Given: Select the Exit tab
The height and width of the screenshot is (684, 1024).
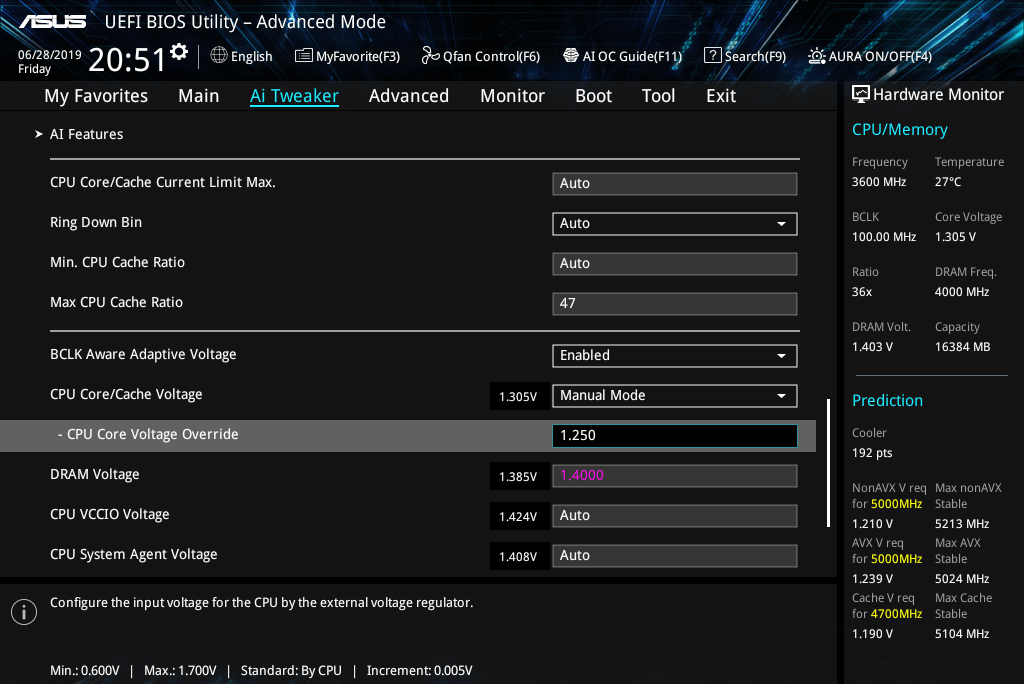Looking at the screenshot, I should [x=721, y=96].
